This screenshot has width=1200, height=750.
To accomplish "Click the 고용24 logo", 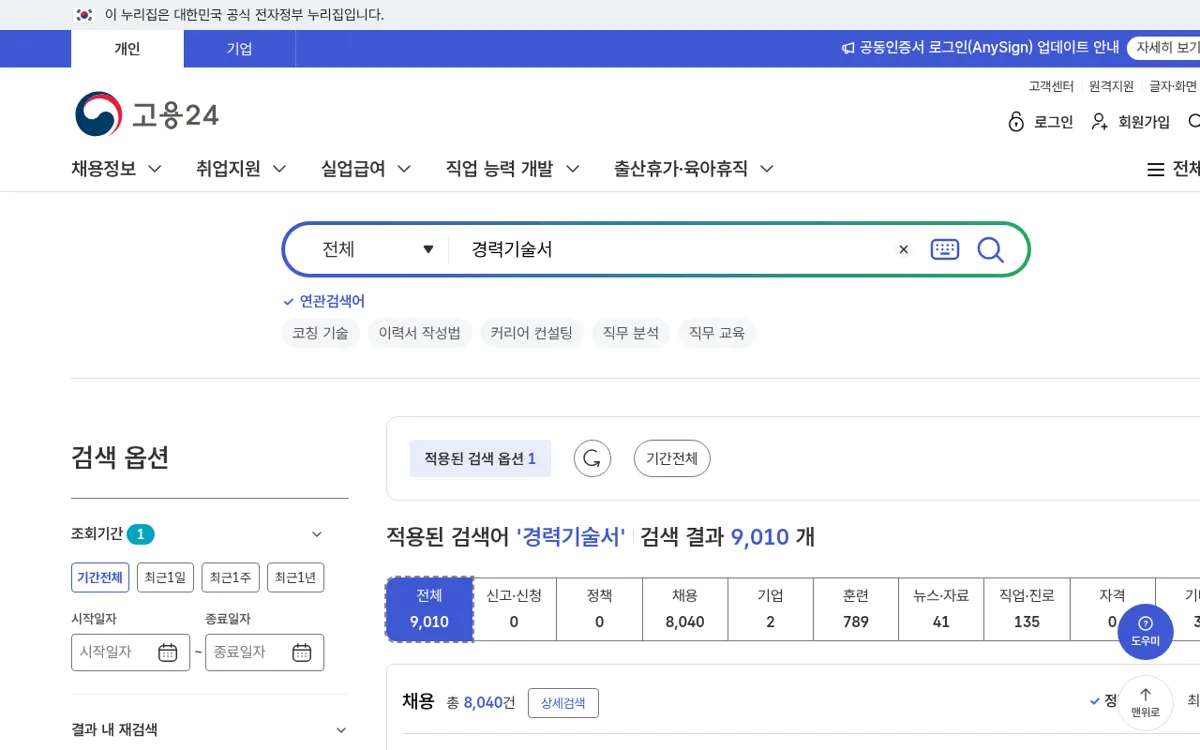I will (147, 114).
